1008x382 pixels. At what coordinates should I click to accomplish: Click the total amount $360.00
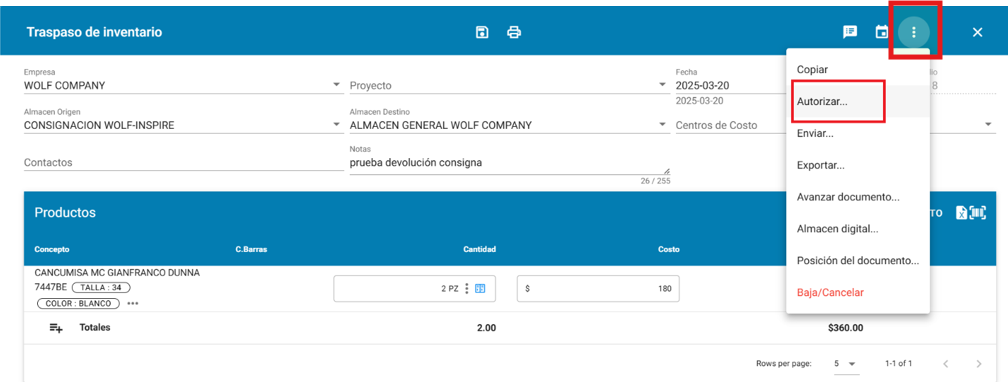click(845, 328)
